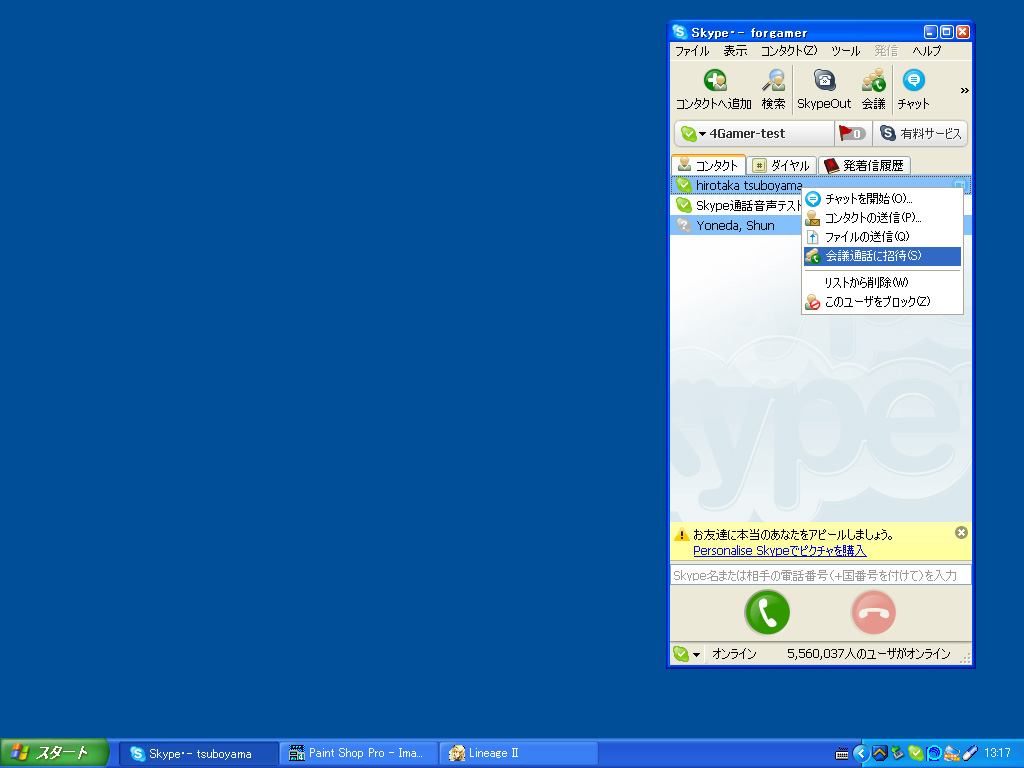Switch to Paint Shop Pro taskbar button

click(x=359, y=754)
